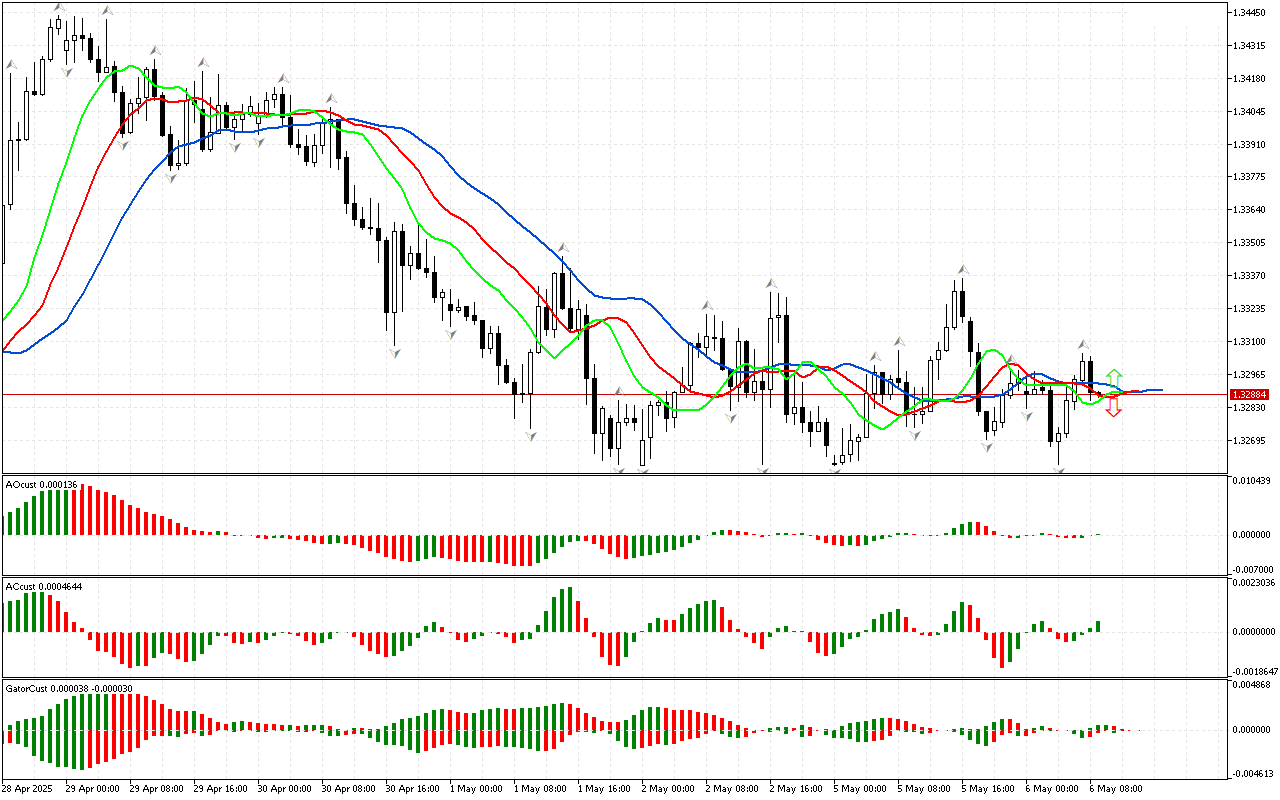Viewport: 1280px width, 800px height.
Task: Click the green up arrow signal
Action: click(x=1114, y=378)
